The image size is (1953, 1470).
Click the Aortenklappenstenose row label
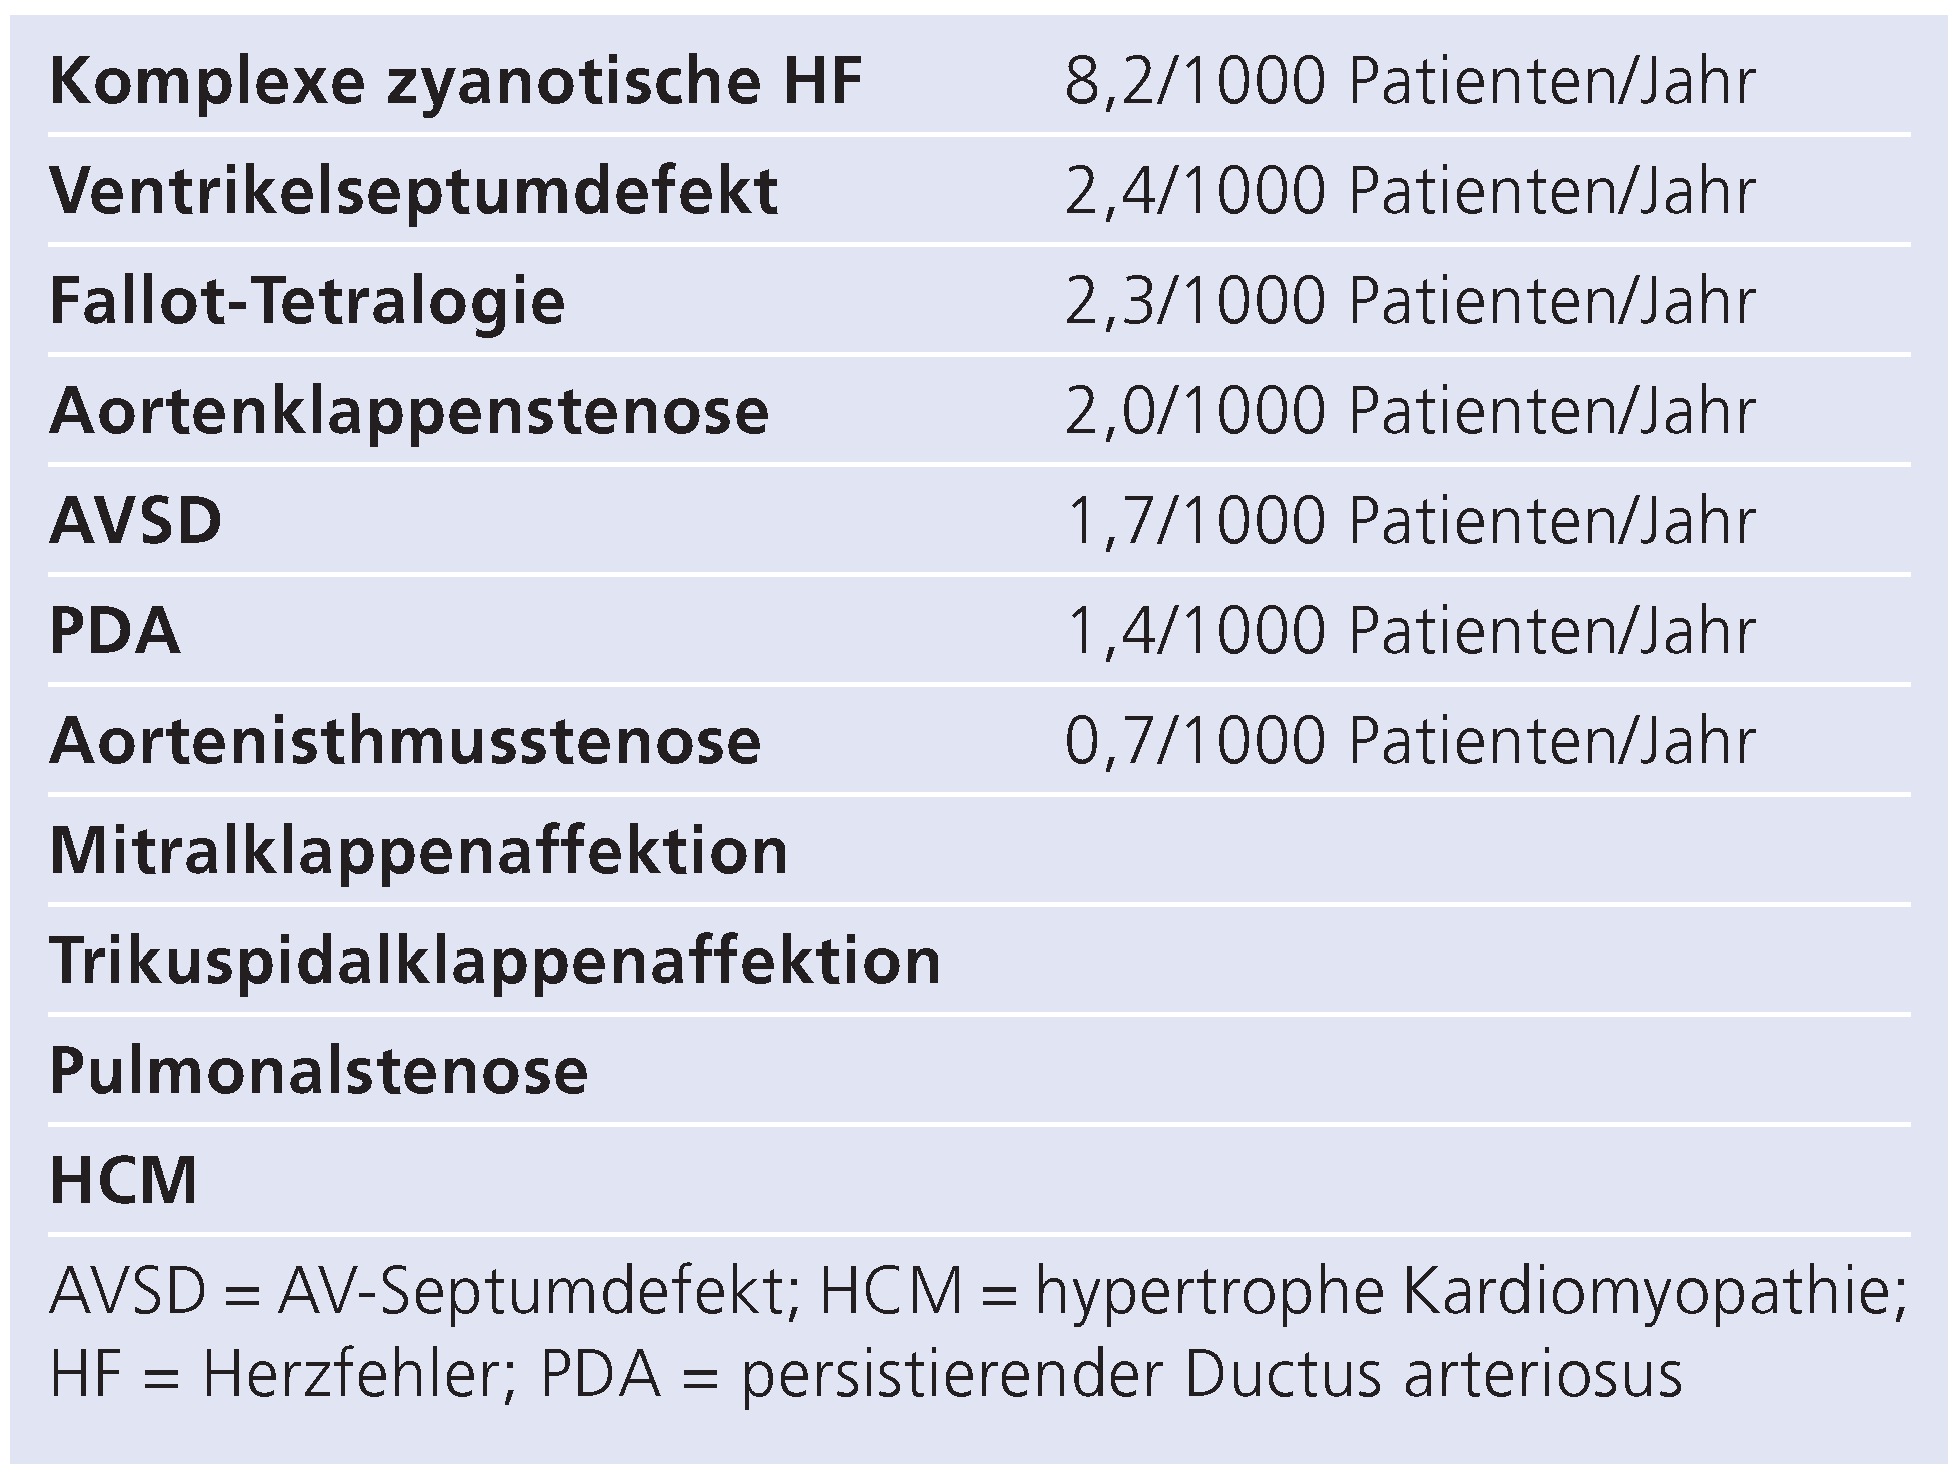point(409,411)
